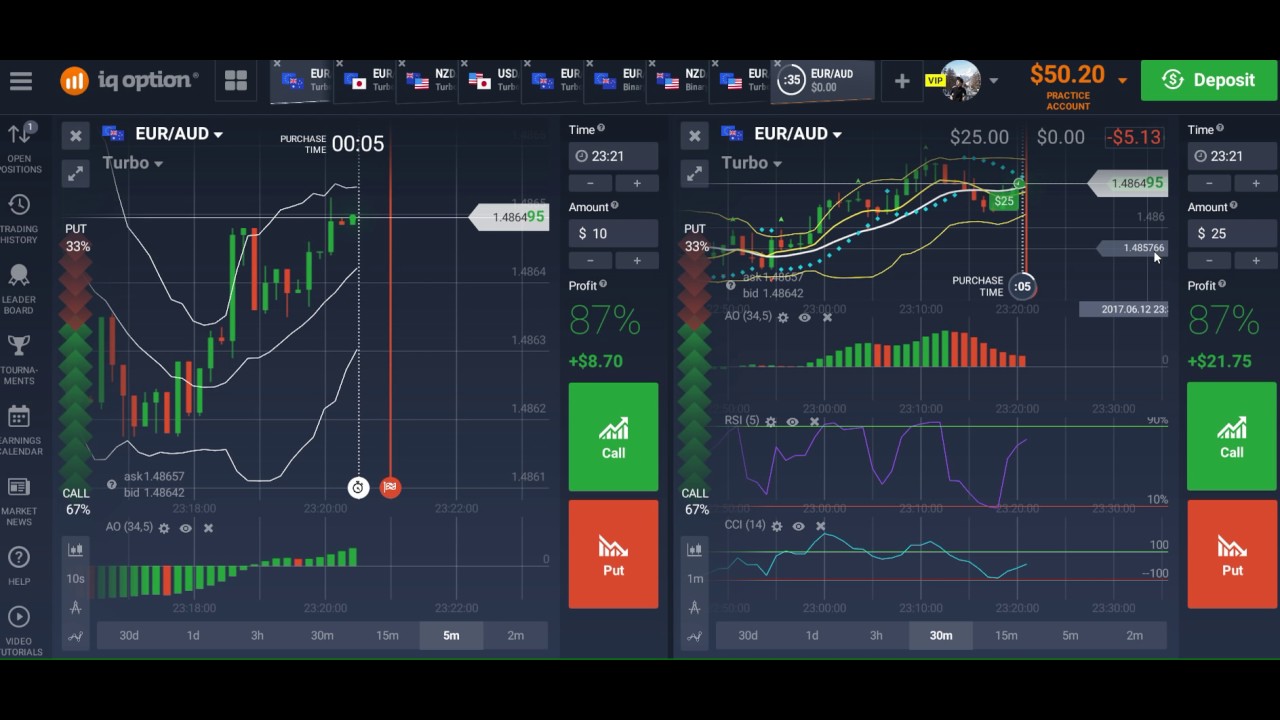Remove the CCI (14) indicator

820,526
